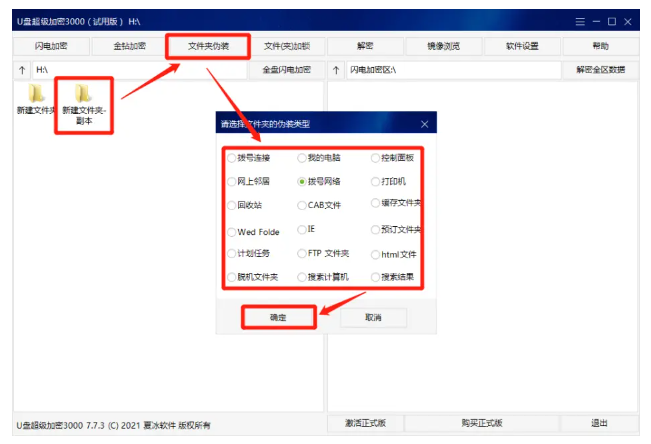
Task: Click the H:\ path input field
Action: click(140, 70)
